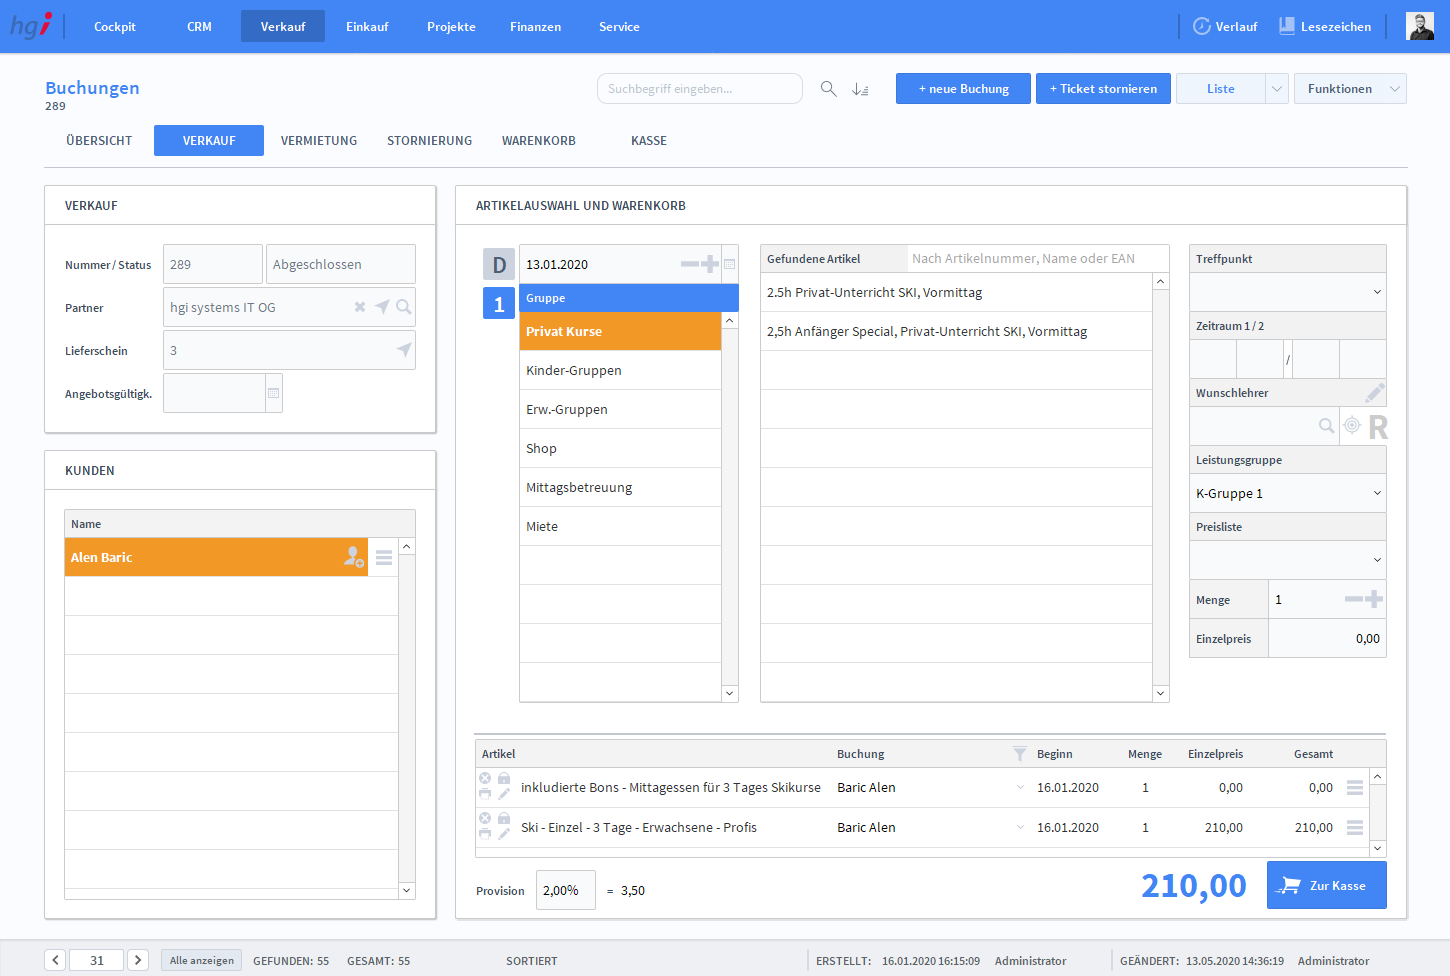Screen dimensions: 1450x976
Task: Click the filter funnel icon in Buchung column
Action: [x=1019, y=754]
